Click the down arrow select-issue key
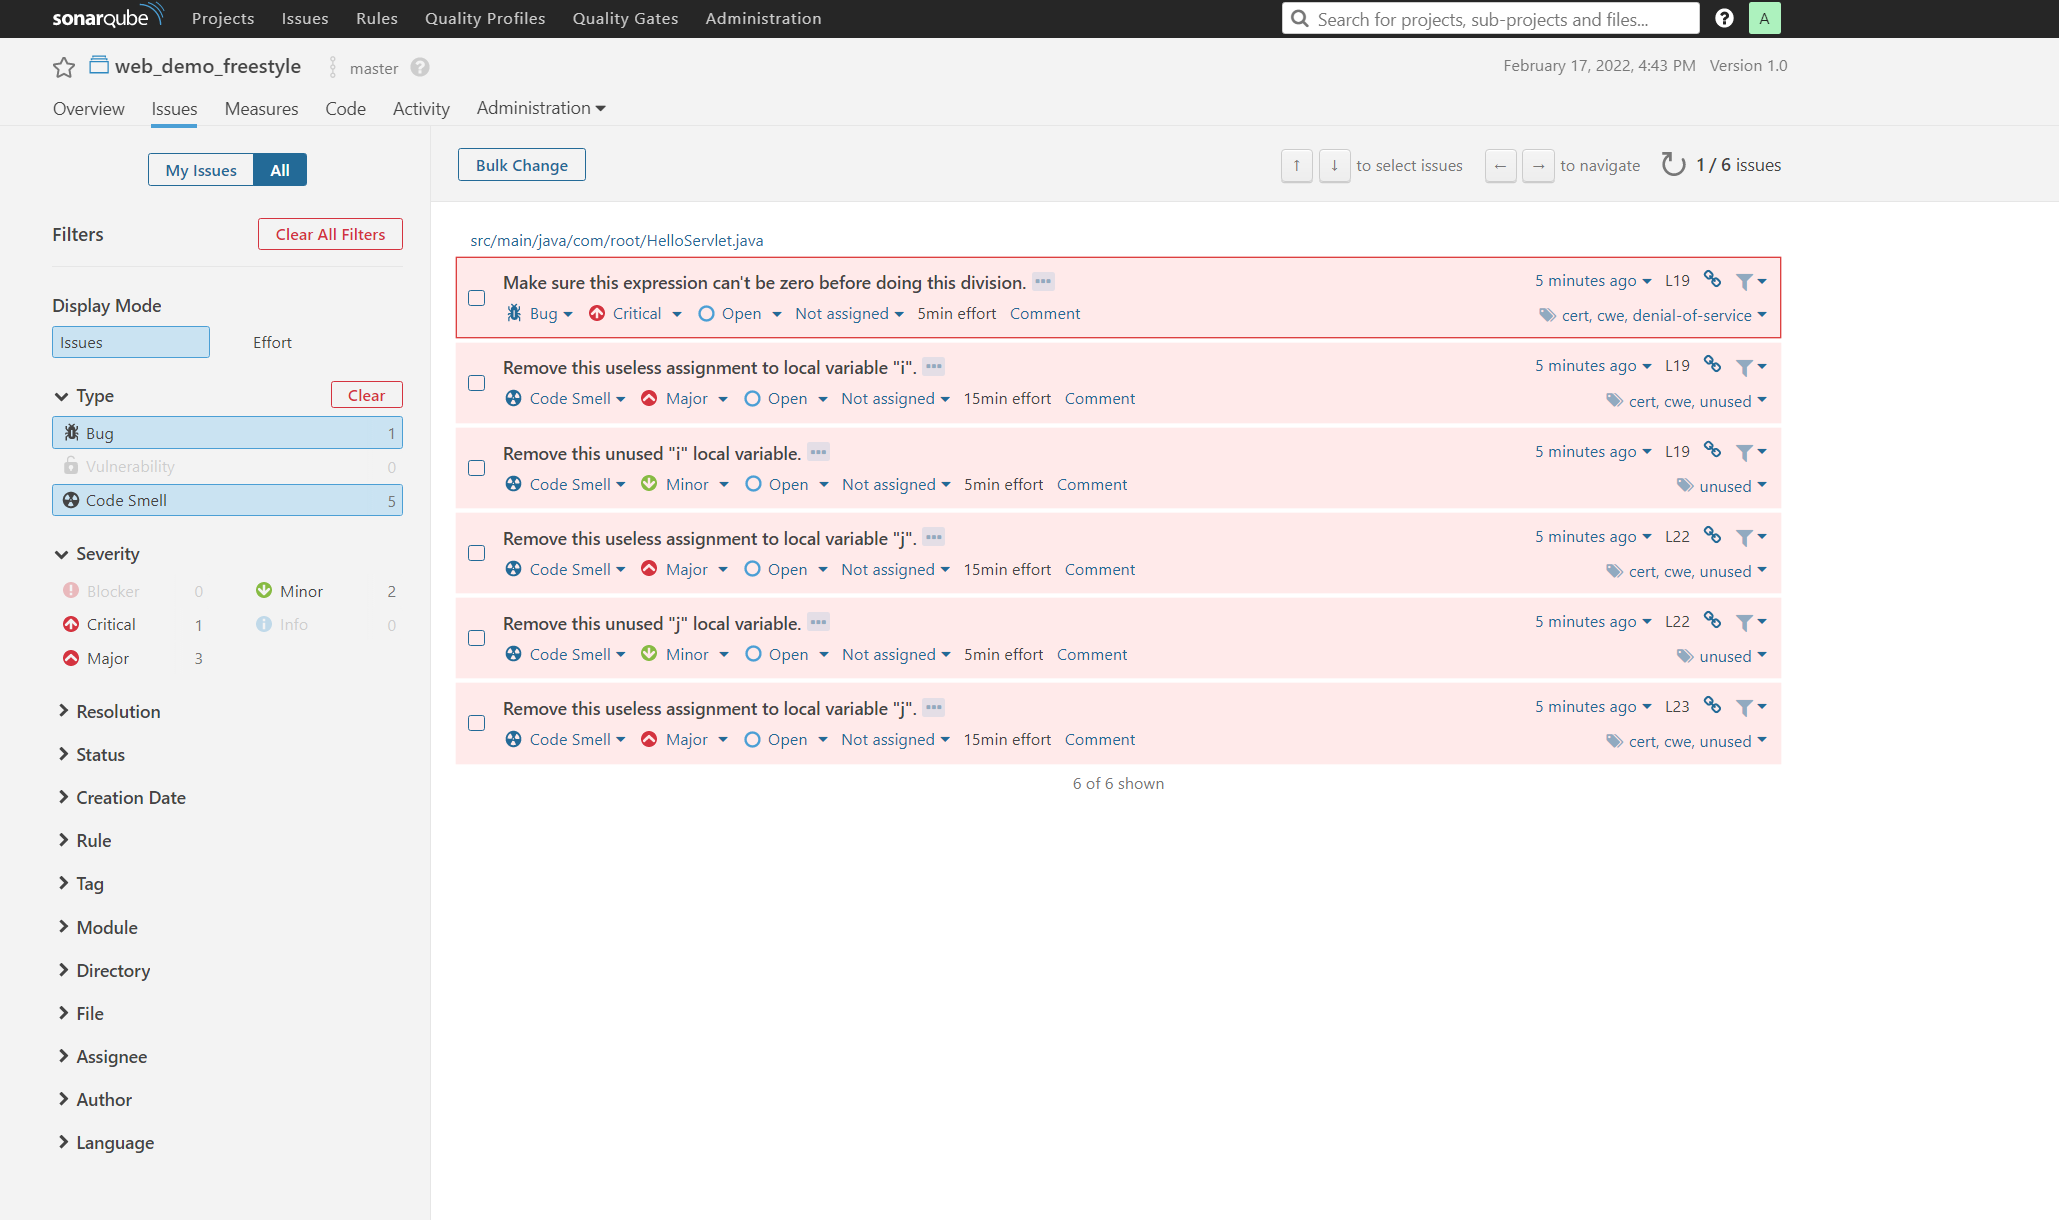This screenshot has height=1220, width=2059. 1334,165
